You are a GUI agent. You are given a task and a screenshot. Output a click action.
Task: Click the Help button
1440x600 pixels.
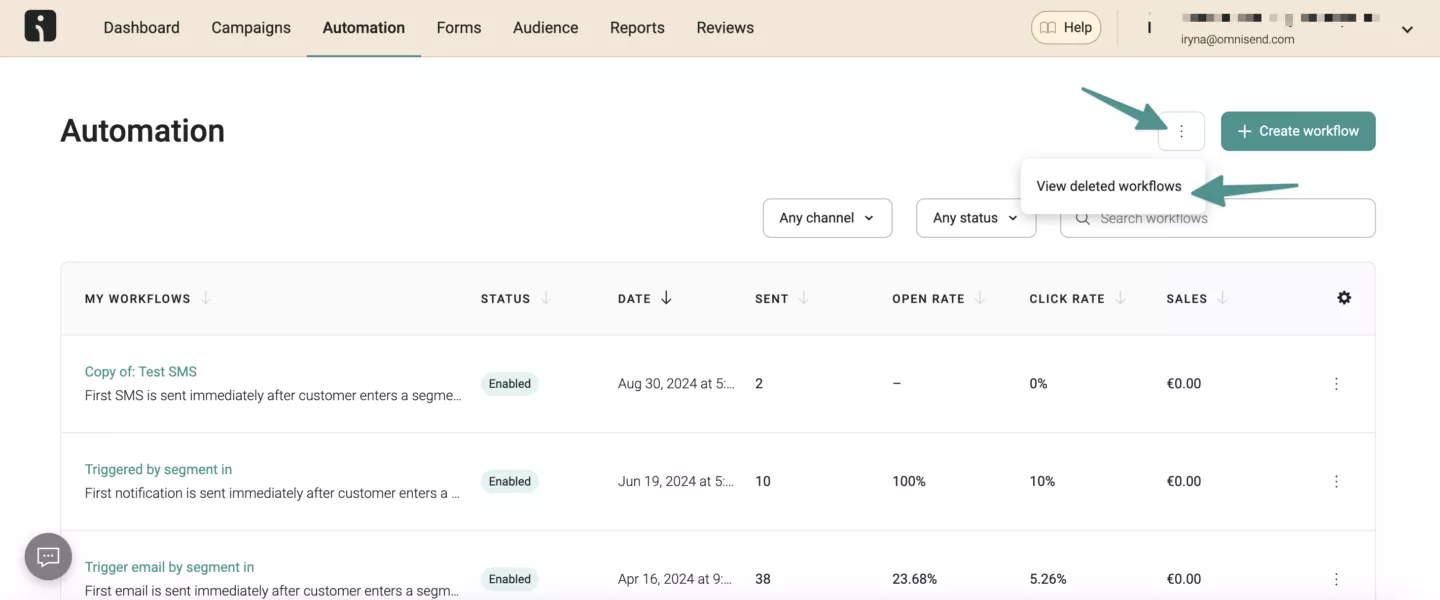[x=1066, y=28]
